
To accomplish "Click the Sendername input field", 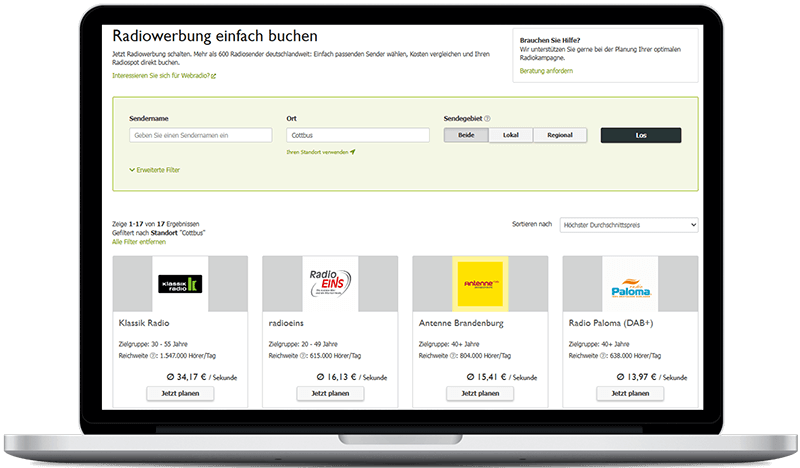I will coord(201,135).
